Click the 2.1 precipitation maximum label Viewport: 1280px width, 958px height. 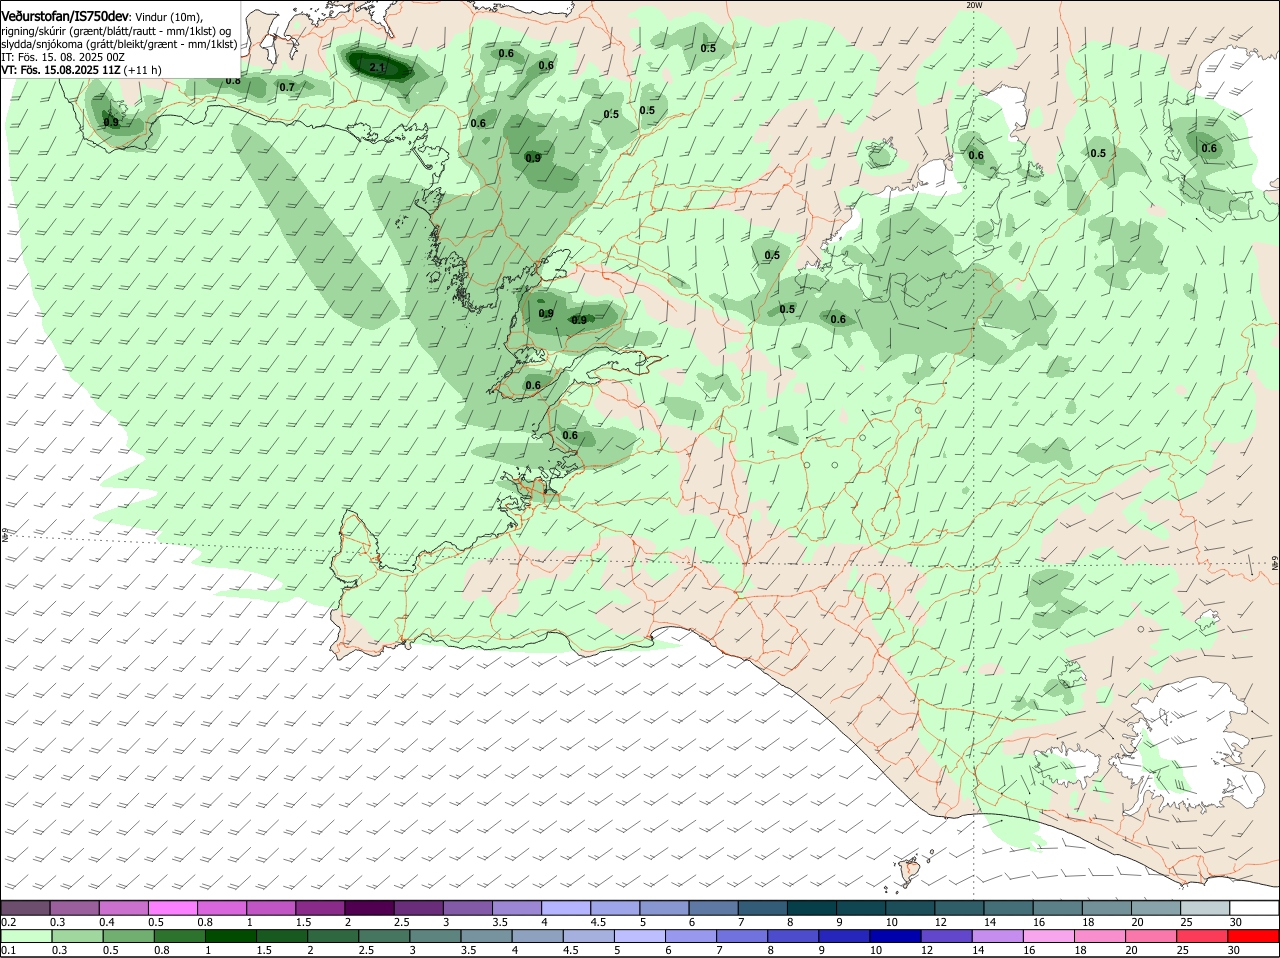point(376,67)
